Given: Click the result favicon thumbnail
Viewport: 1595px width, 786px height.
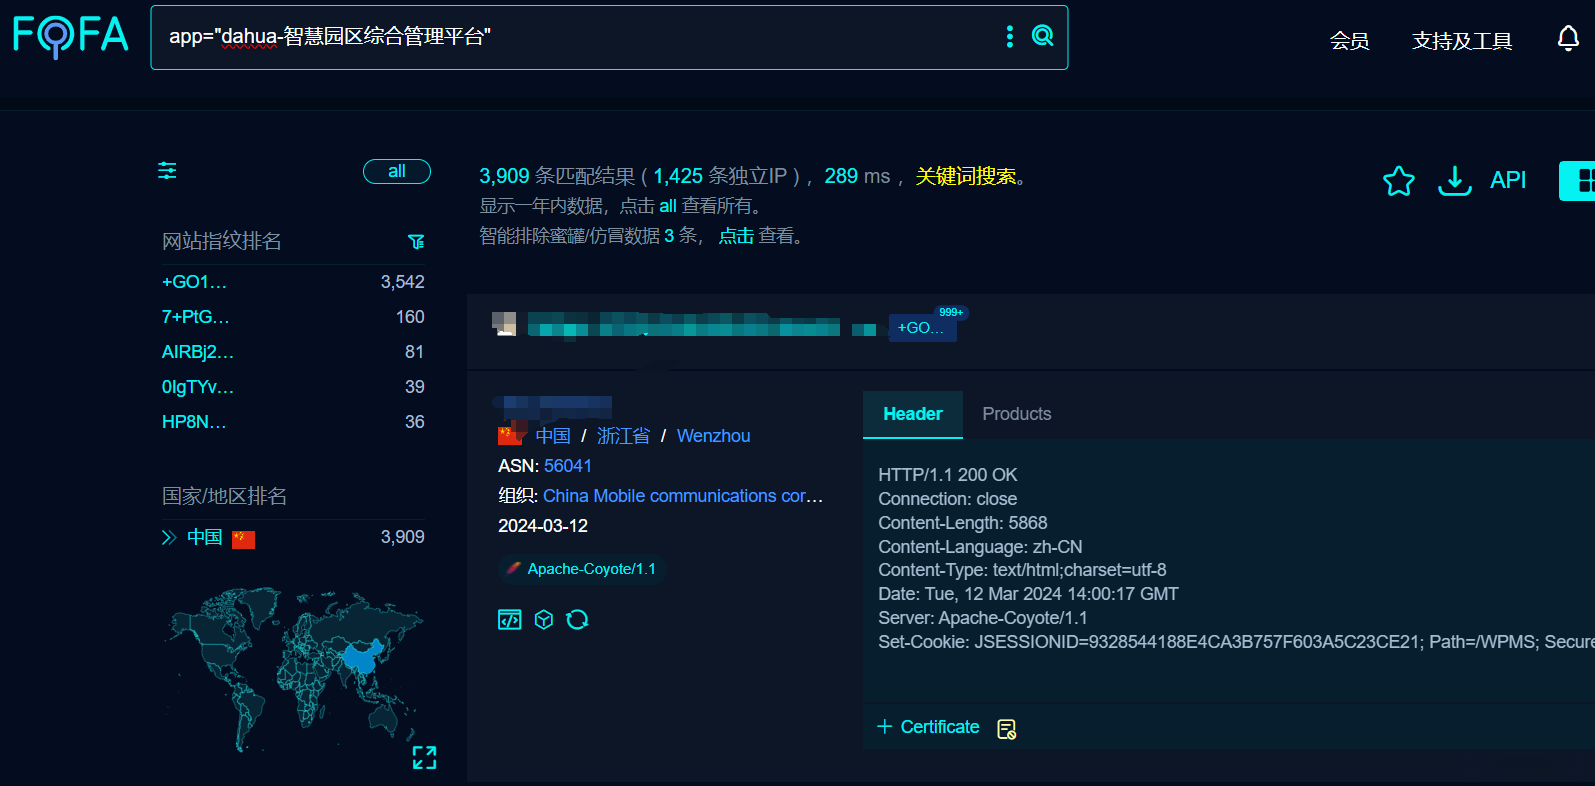Looking at the screenshot, I should [505, 323].
